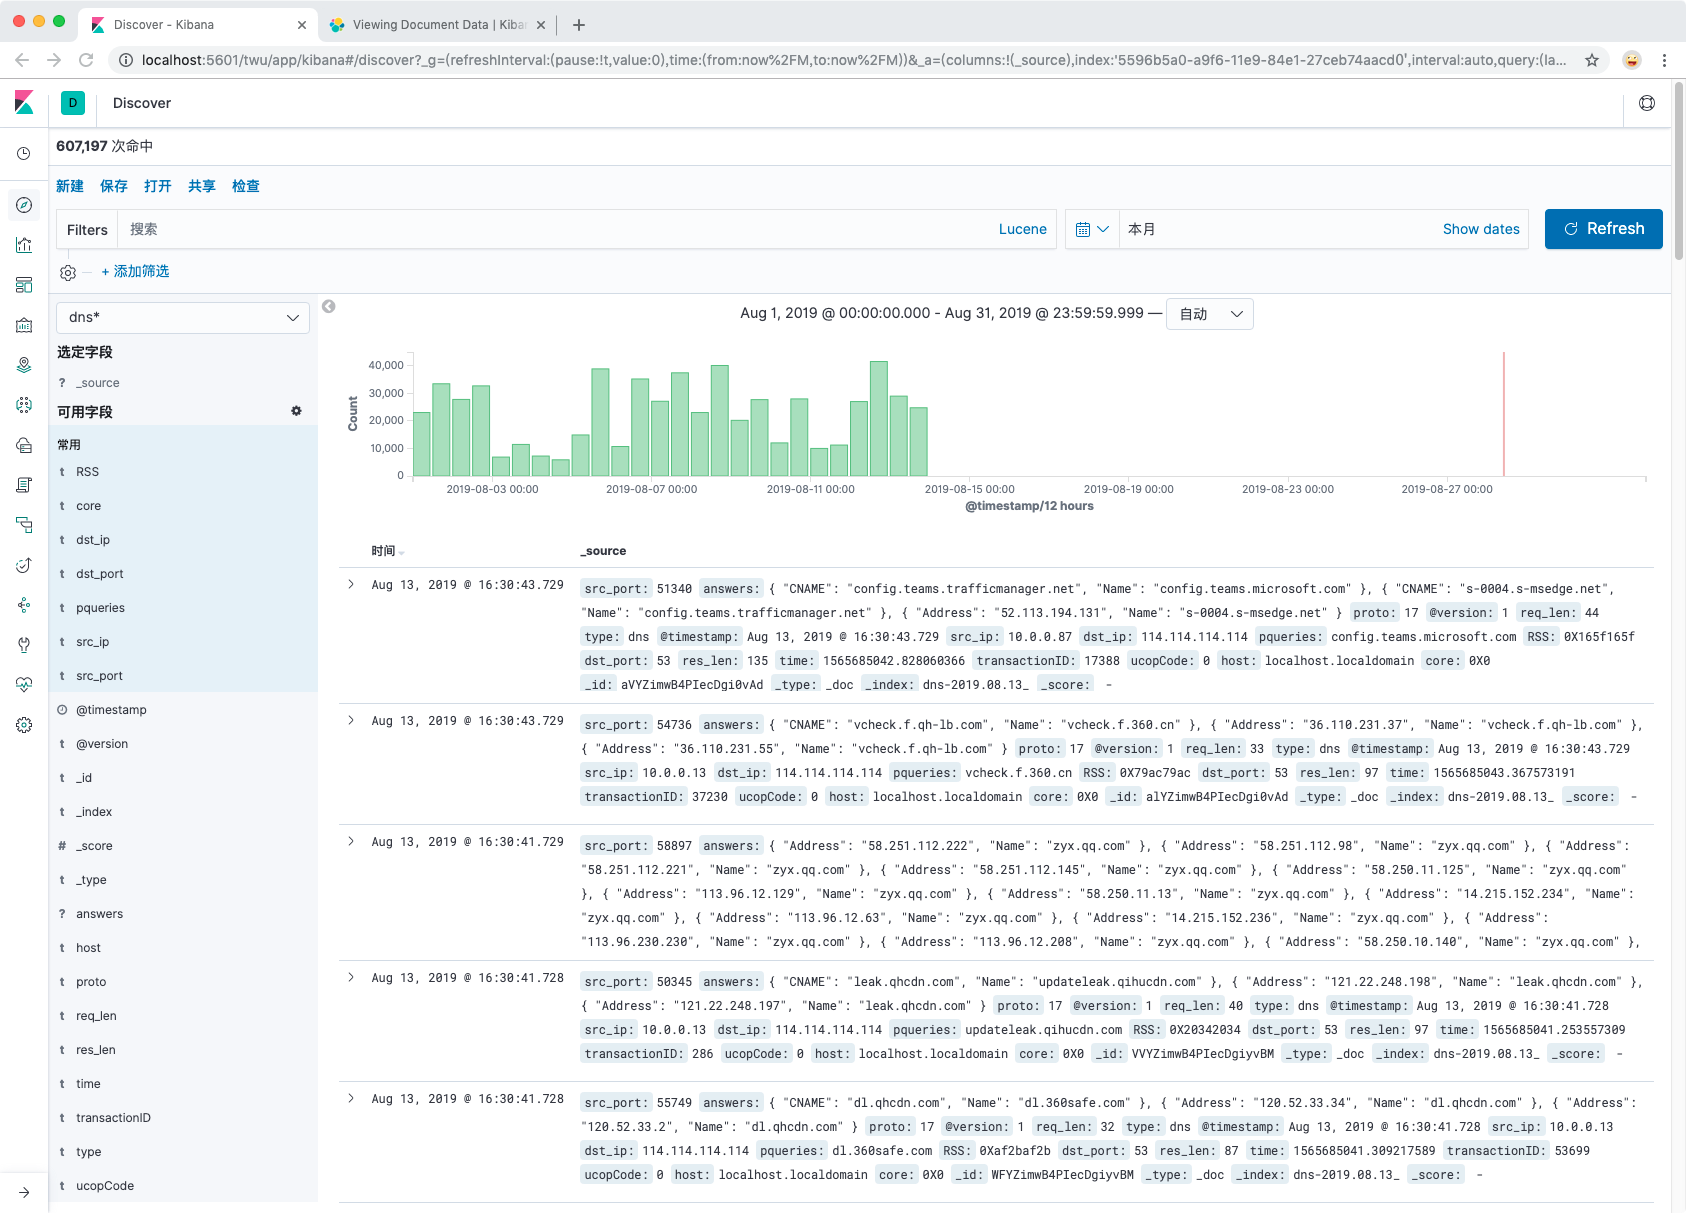Select the answers field

click(99, 914)
